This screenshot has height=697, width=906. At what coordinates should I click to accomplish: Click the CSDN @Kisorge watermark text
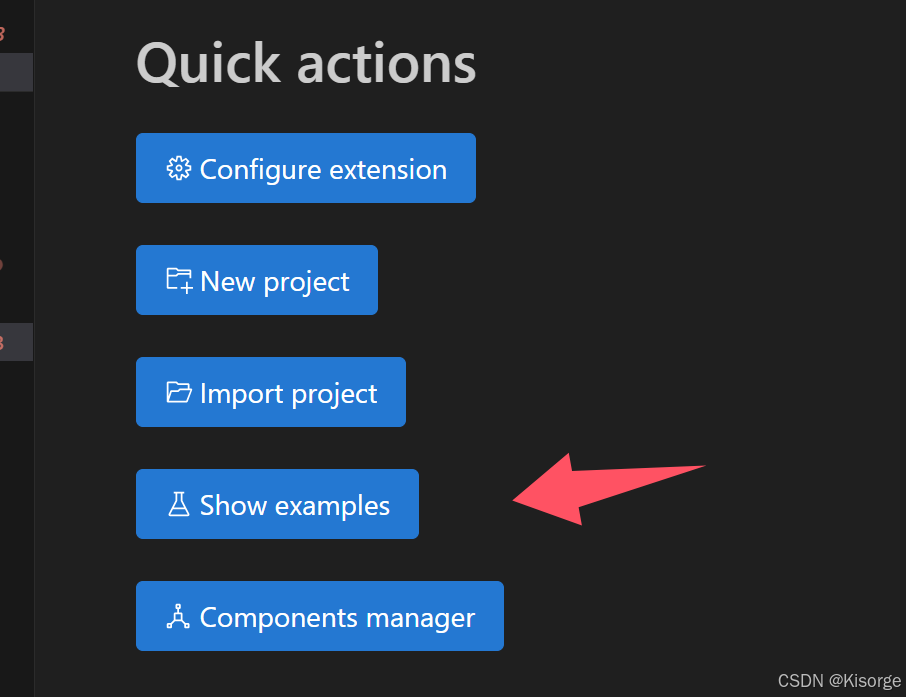[x=839, y=681]
